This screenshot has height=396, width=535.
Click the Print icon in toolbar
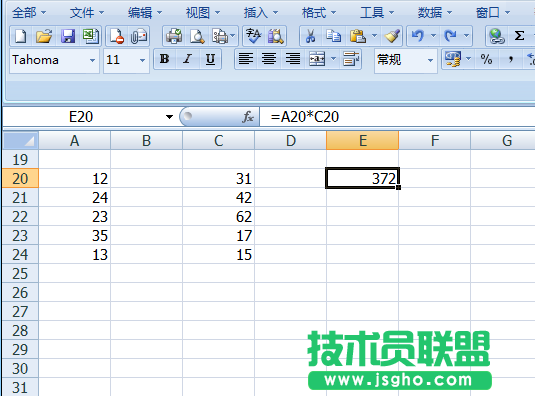click(174, 36)
